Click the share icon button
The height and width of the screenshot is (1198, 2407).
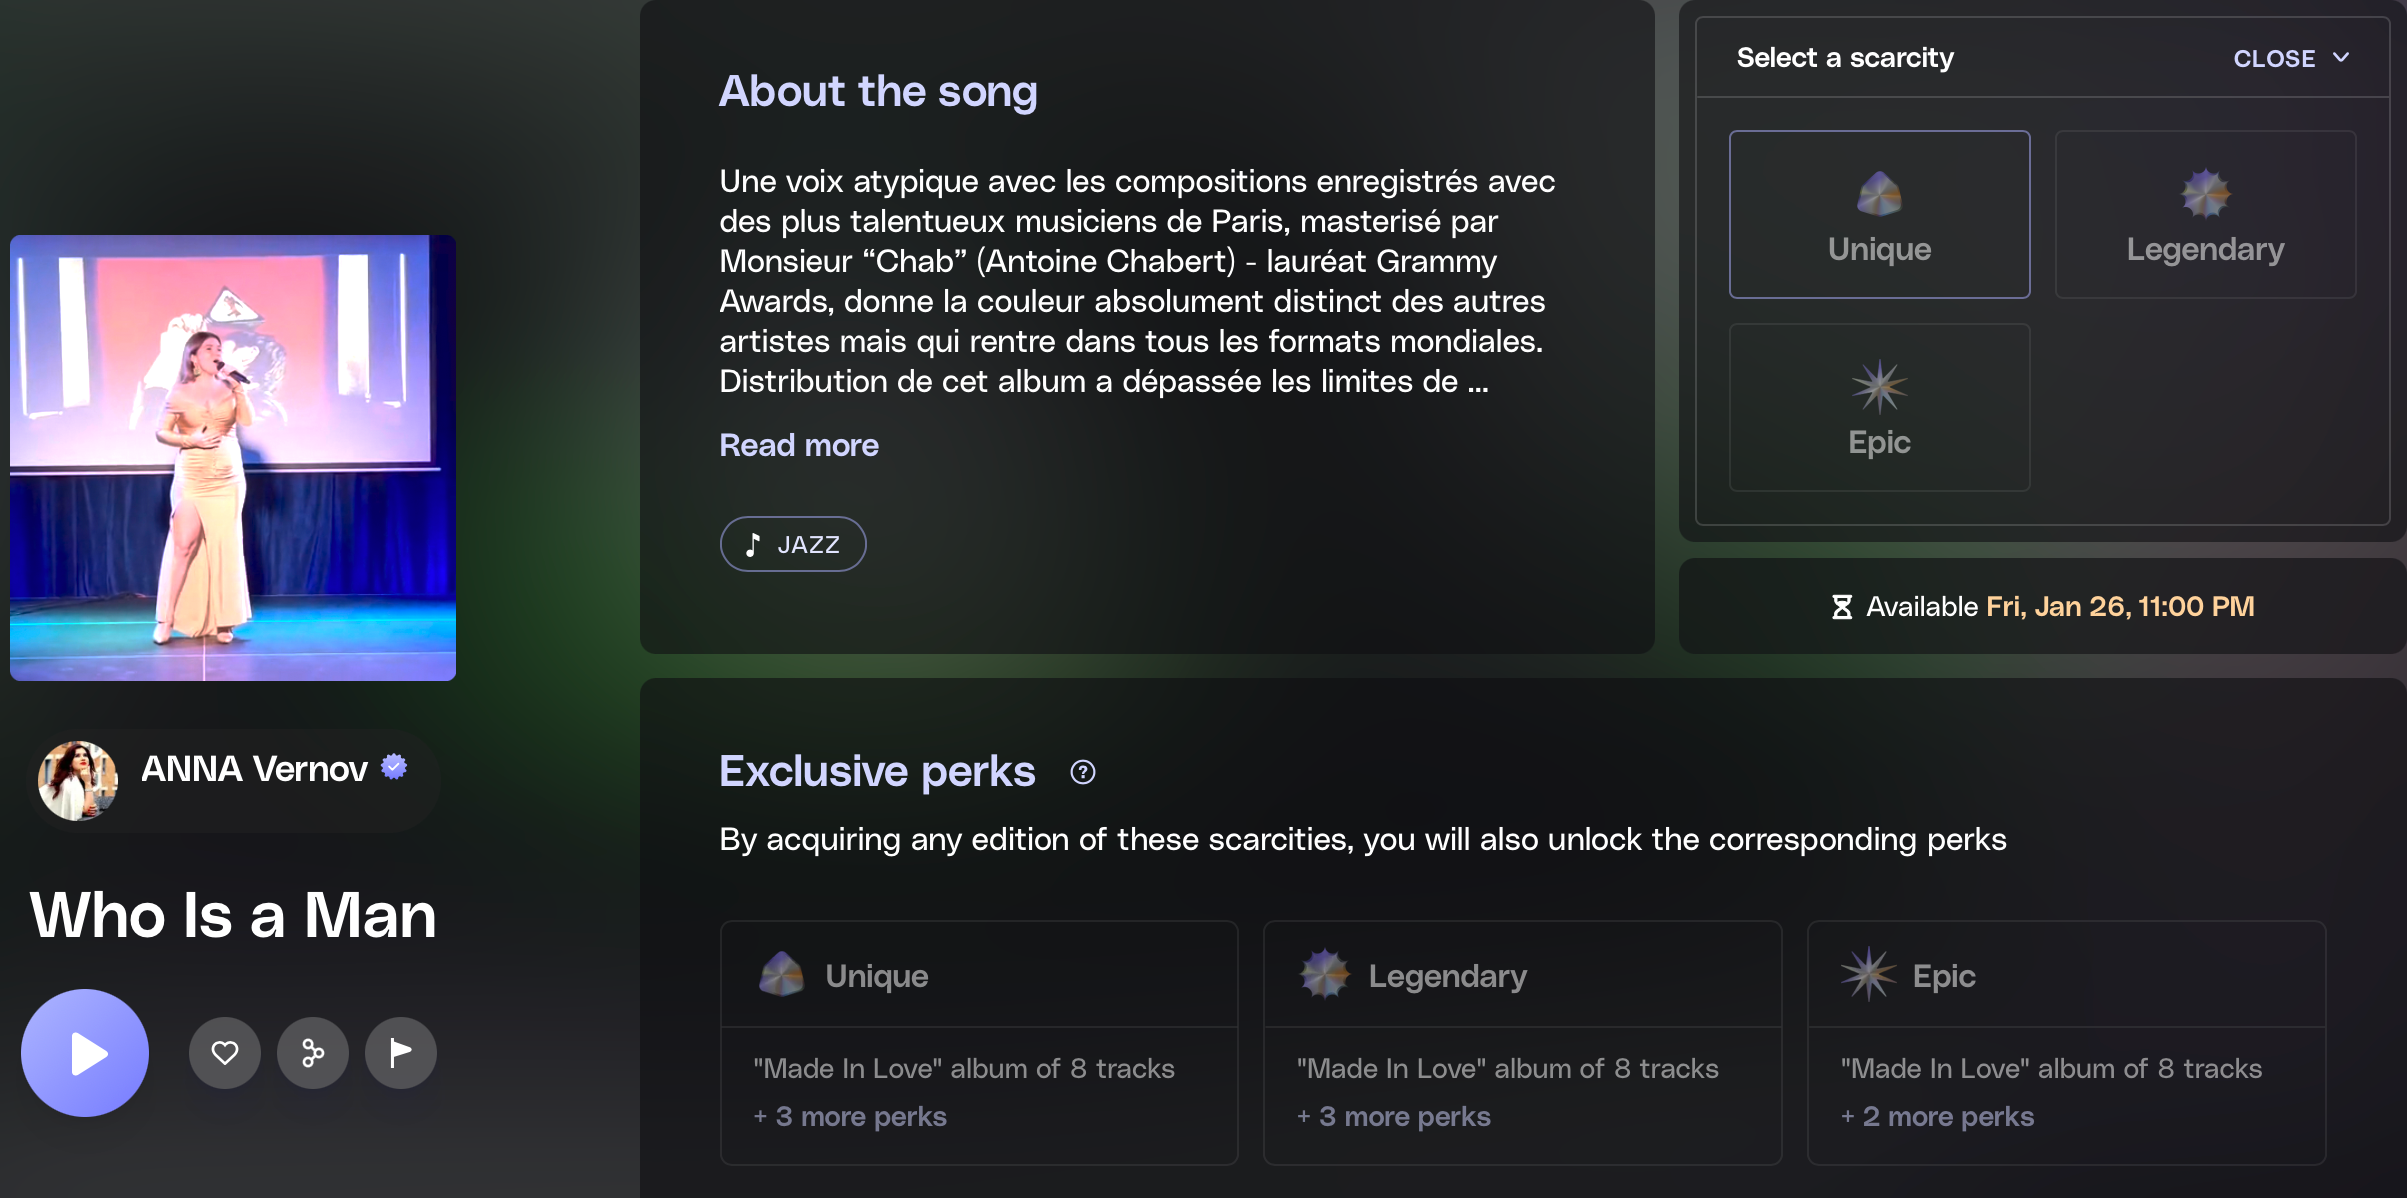pyautogui.click(x=313, y=1053)
